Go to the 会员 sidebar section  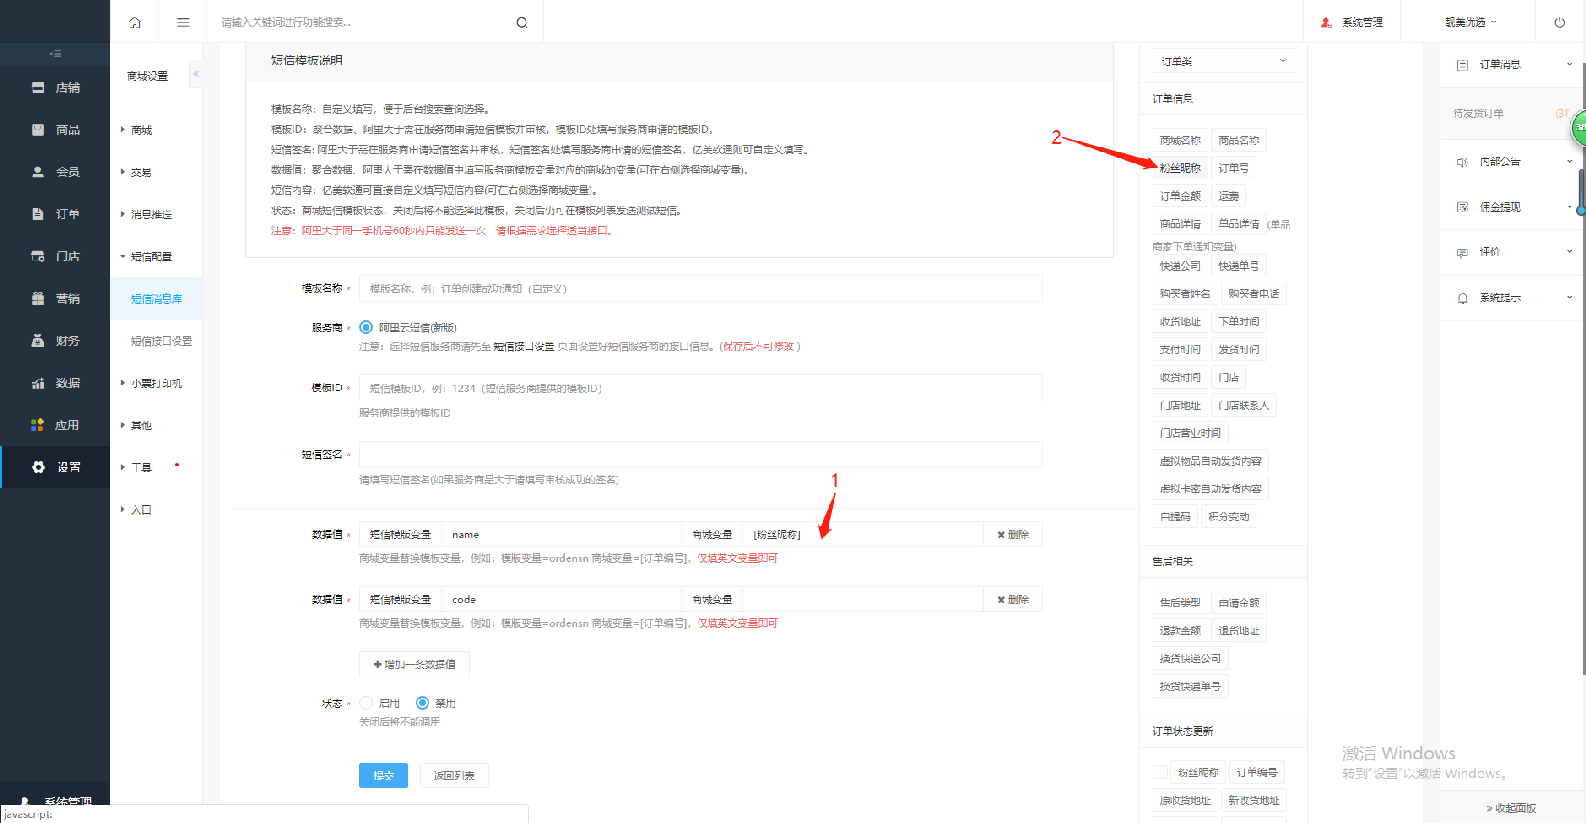[x=55, y=172]
